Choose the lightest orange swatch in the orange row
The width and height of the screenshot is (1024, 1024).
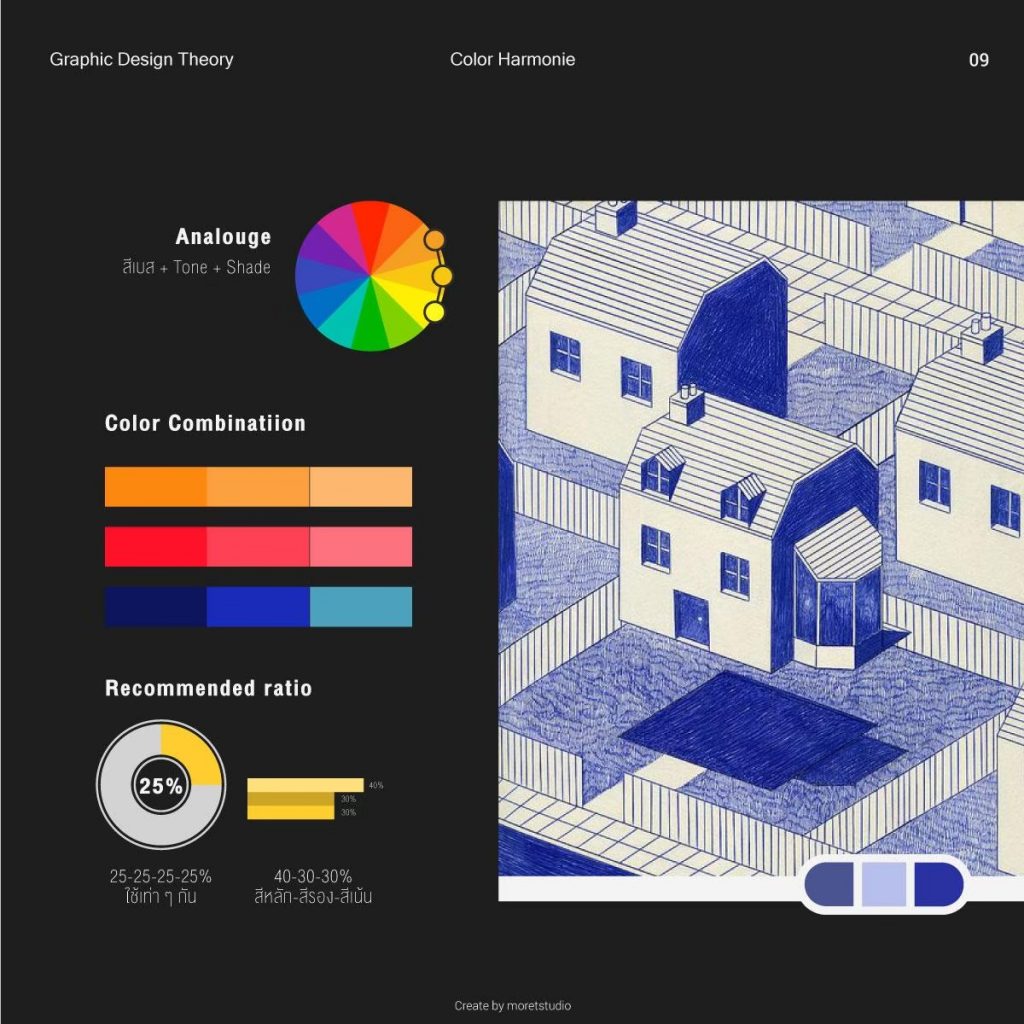click(361, 487)
